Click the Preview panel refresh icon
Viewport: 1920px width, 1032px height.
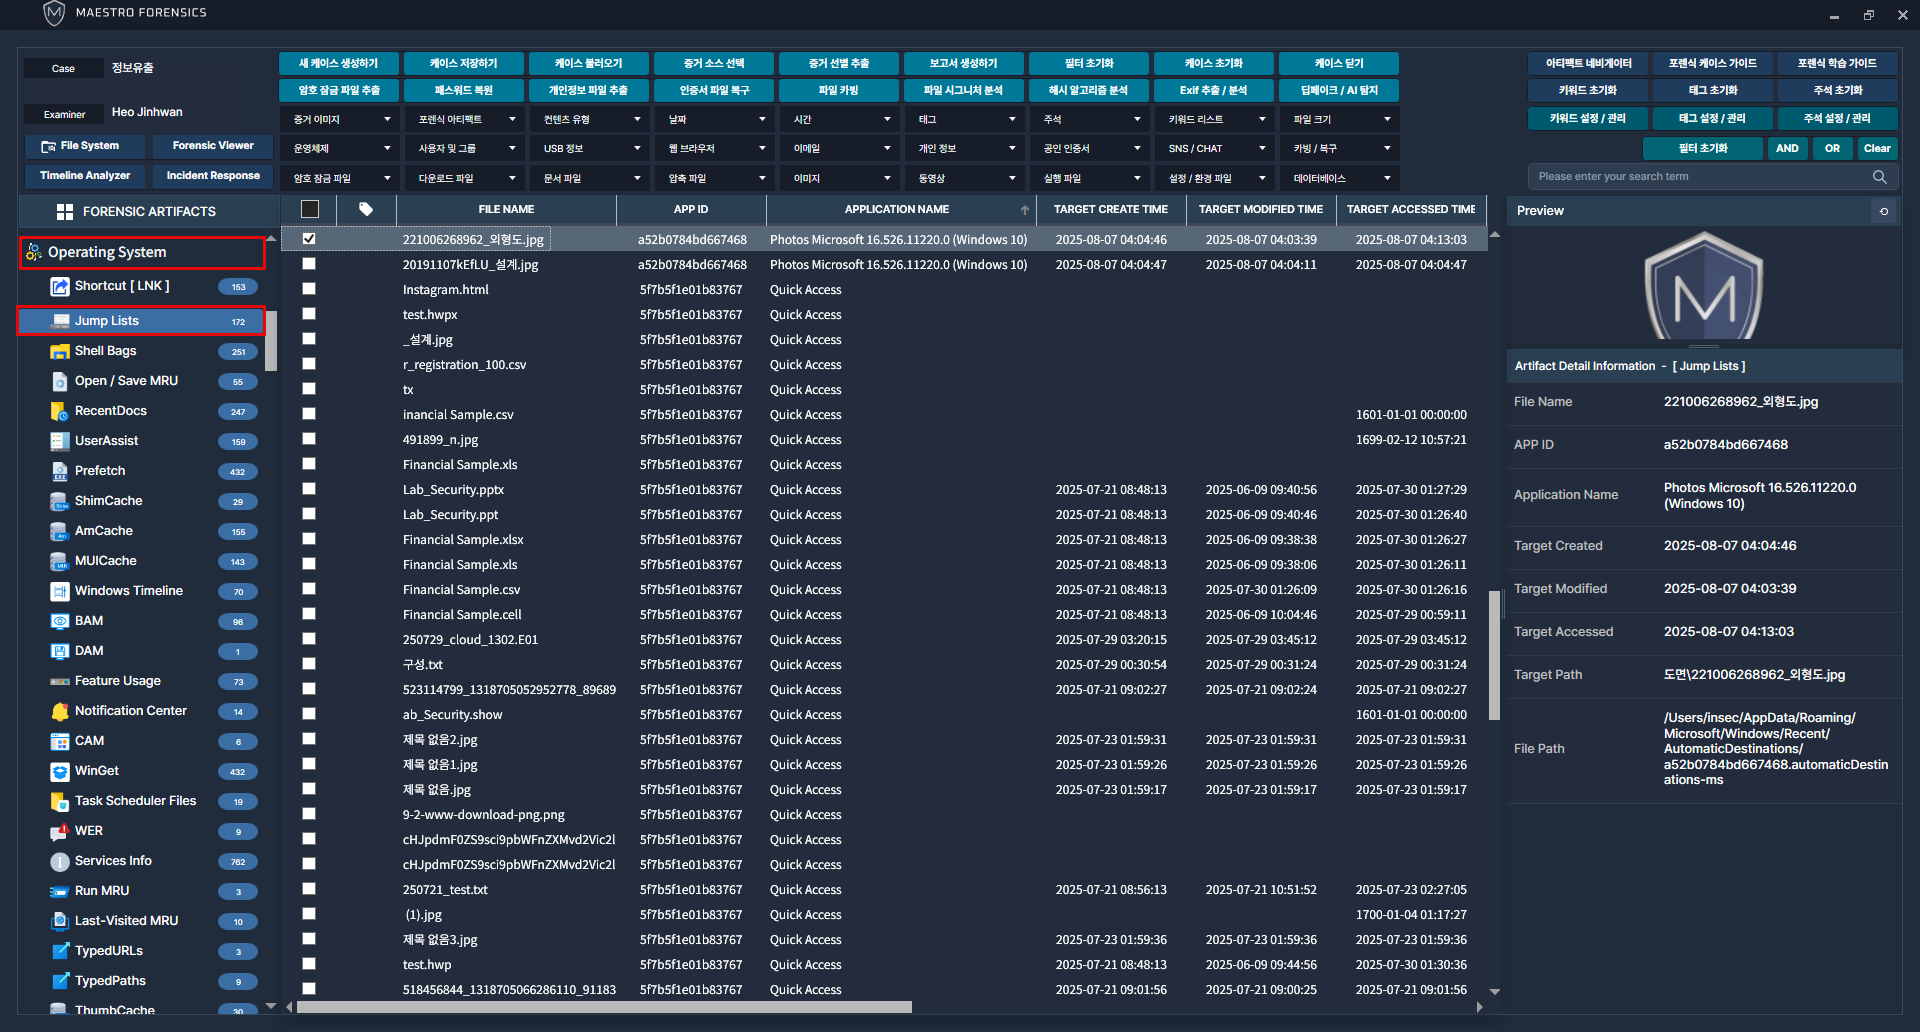1884,211
